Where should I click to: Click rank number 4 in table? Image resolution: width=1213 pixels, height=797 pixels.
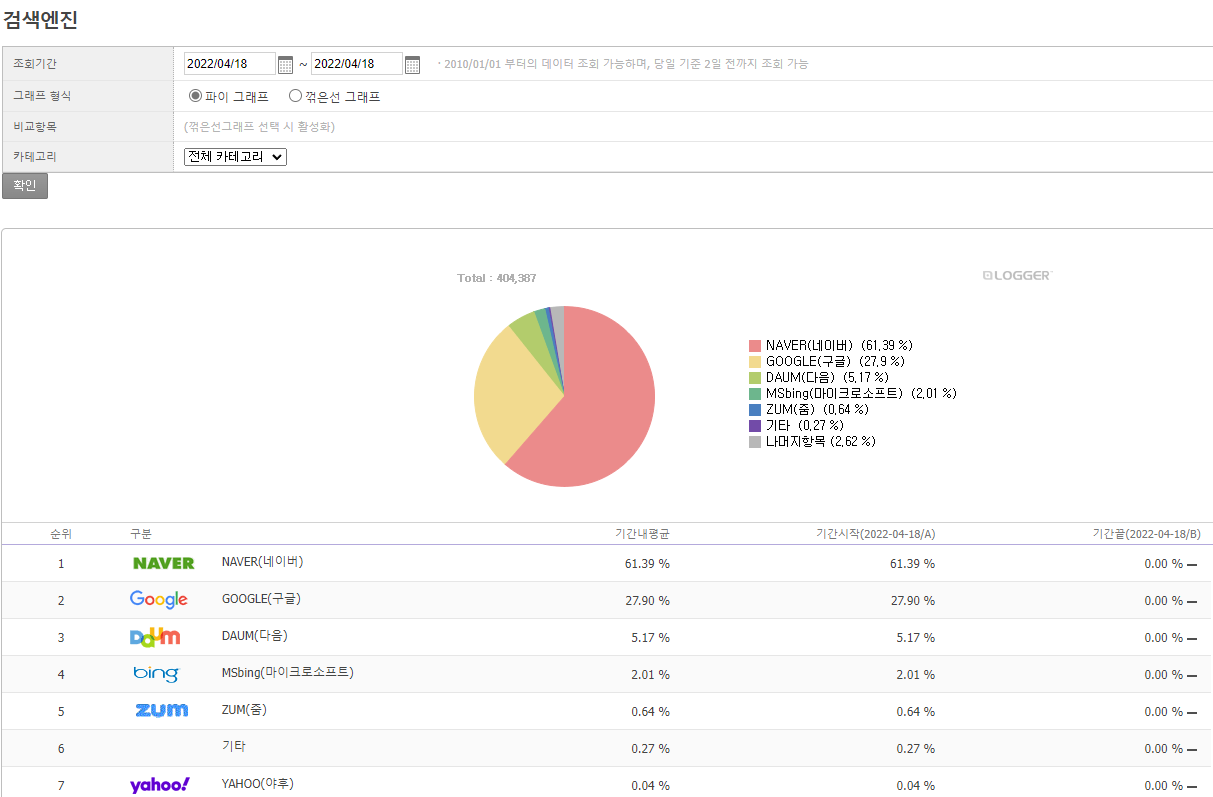(61, 675)
